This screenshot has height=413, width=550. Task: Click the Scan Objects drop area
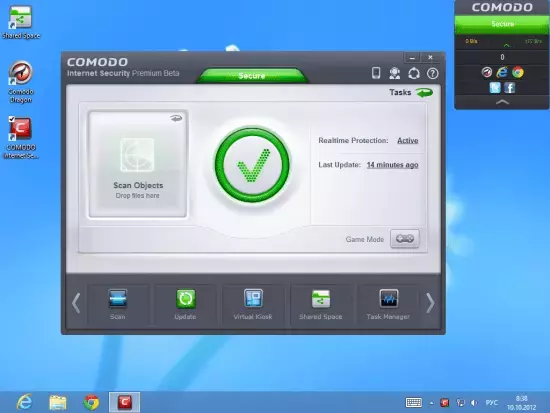tap(138, 164)
